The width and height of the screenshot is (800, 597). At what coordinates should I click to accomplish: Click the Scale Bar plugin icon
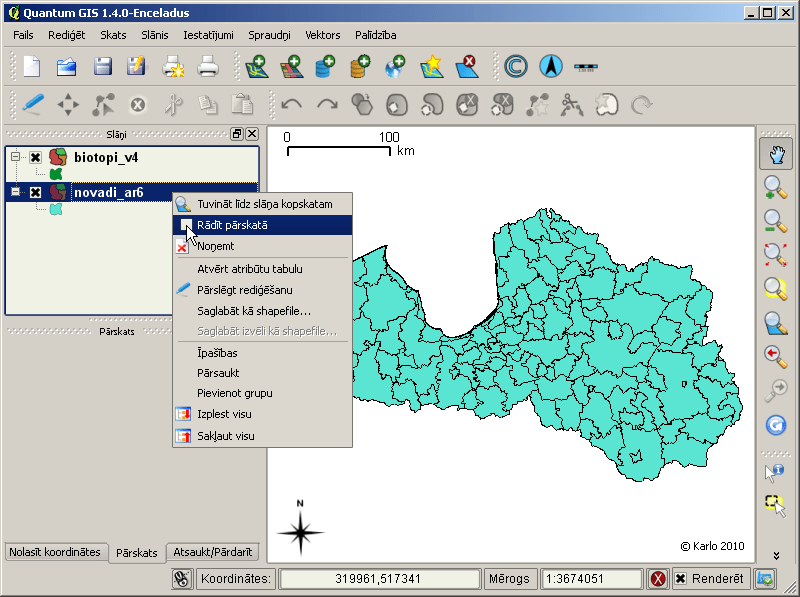(586, 67)
